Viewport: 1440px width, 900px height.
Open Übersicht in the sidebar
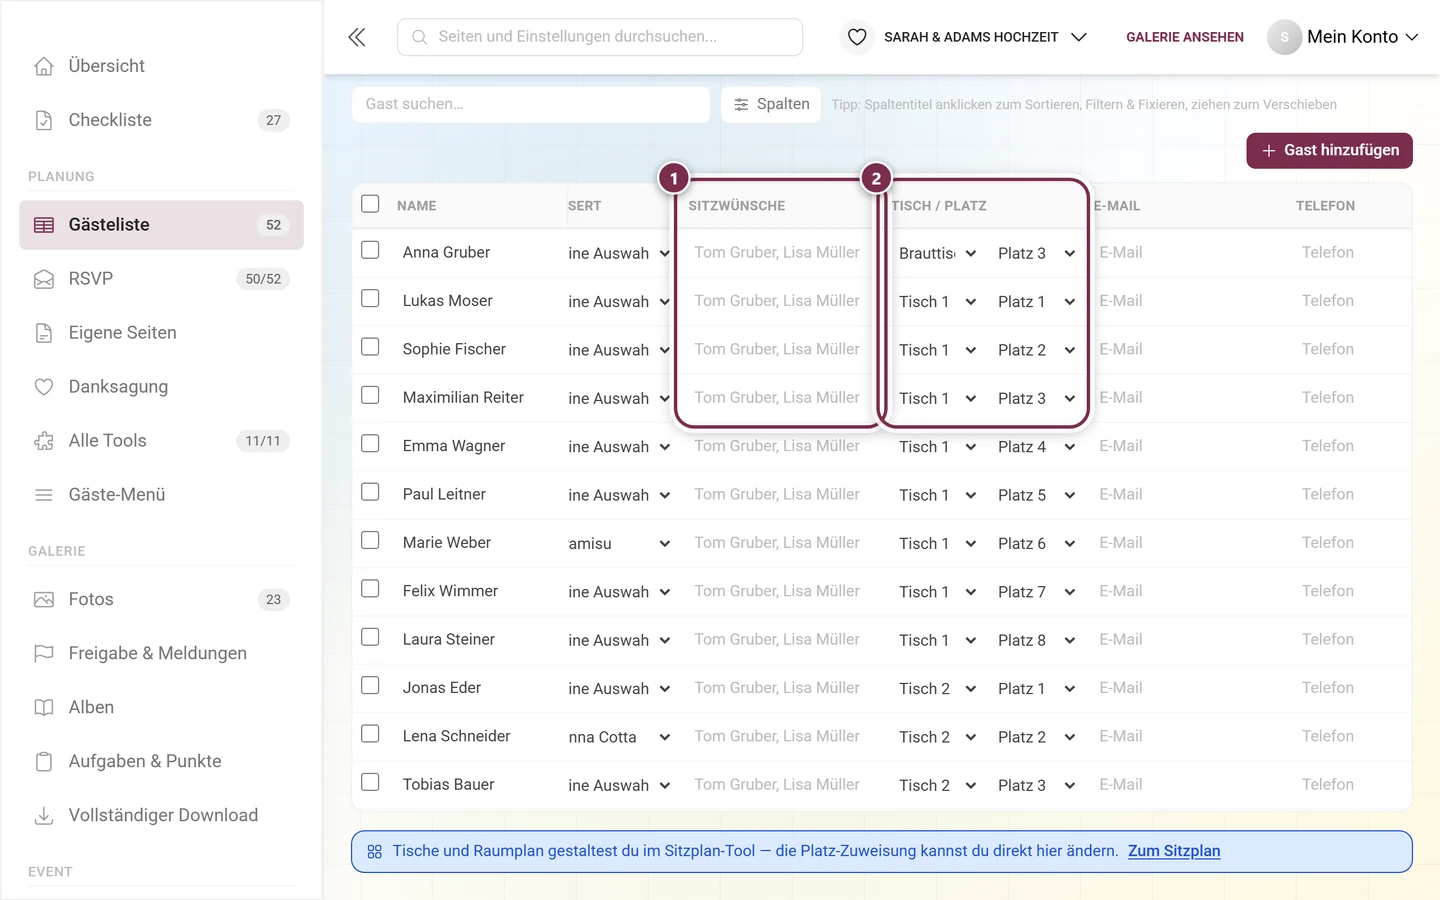(161, 66)
